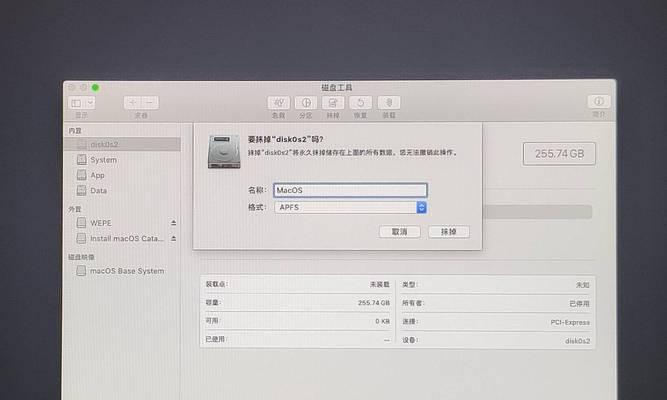Eject the WEPE external disk
The width and height of the screenshot is (667, 400).
[x=174, y=223]
